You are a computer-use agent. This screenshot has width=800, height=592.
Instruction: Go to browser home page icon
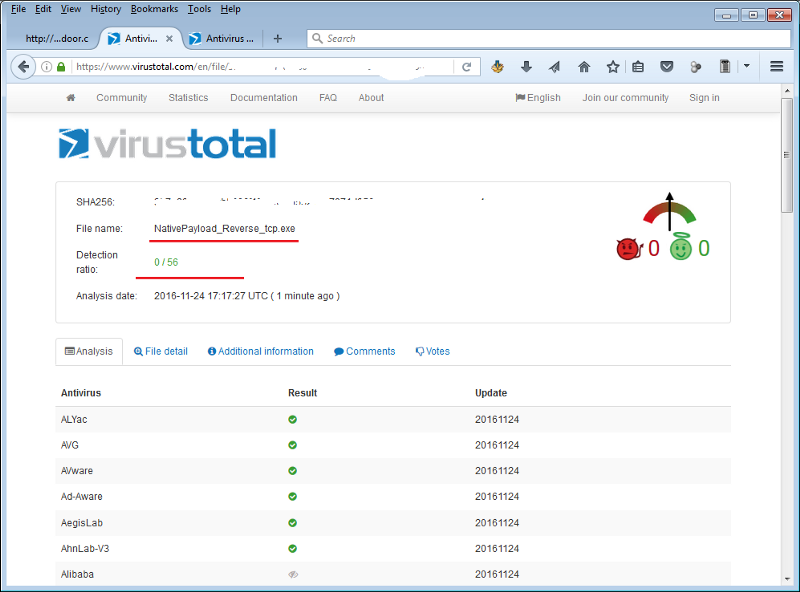coord(584,67)
